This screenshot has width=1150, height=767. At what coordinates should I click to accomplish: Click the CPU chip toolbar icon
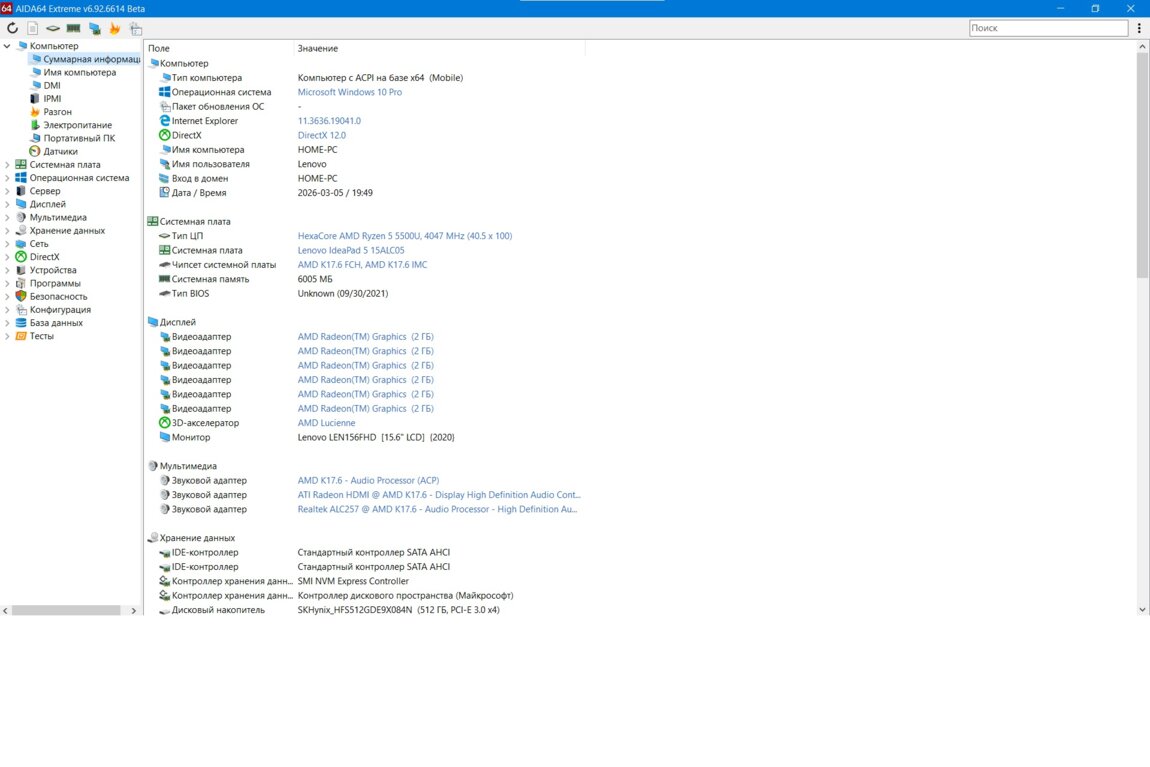53,29
